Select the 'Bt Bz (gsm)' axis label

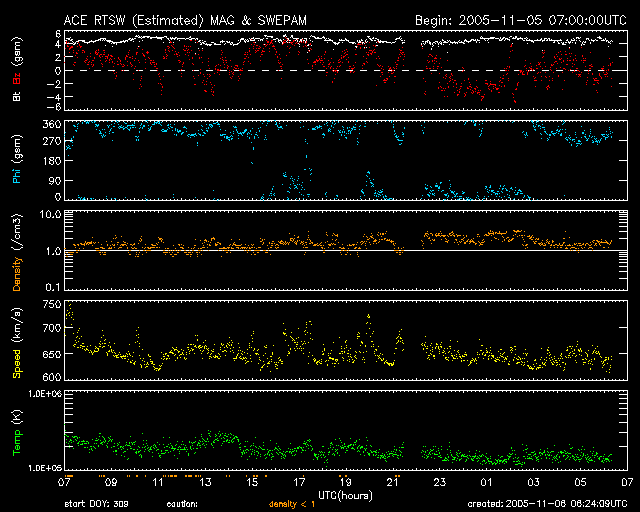[x=17, y=69]
